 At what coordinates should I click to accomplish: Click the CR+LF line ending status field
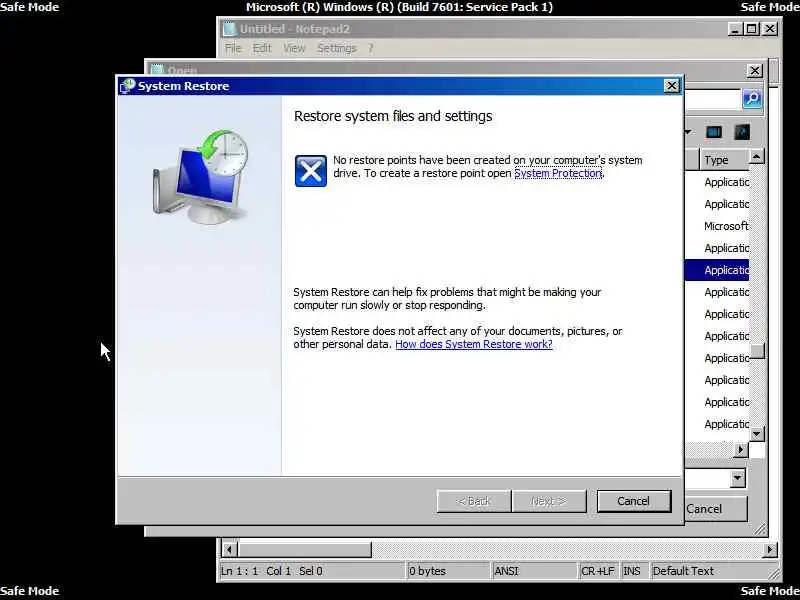pos(599,571)
